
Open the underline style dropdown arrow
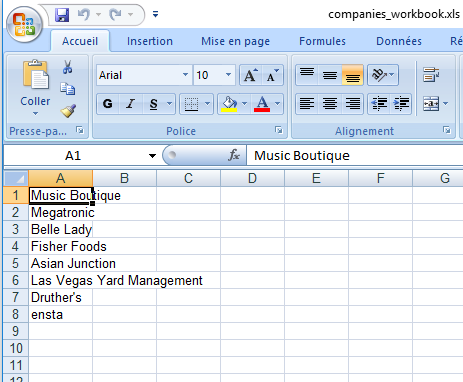tap(169, 104)
